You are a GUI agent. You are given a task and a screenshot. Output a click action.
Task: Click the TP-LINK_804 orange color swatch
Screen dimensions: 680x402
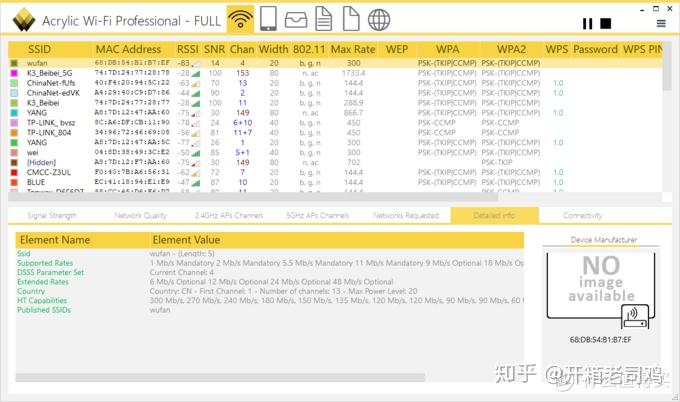click(14, 133)
